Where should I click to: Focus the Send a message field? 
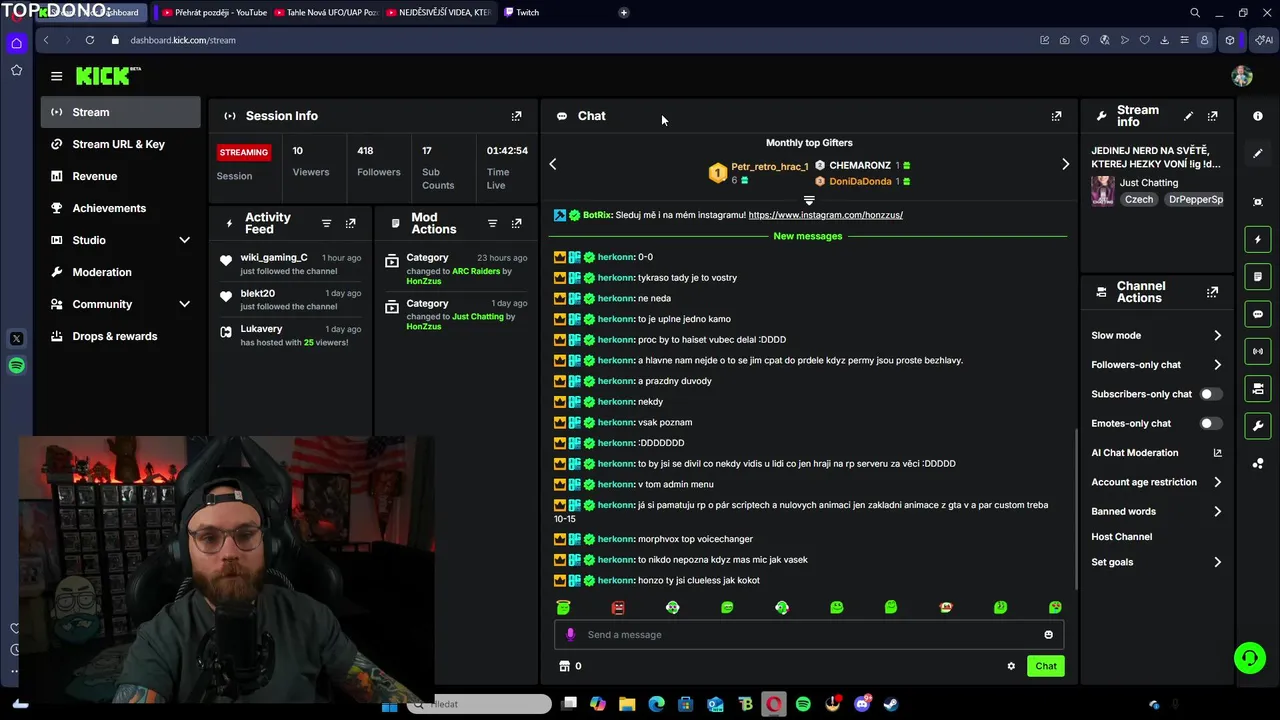point(809,634)
